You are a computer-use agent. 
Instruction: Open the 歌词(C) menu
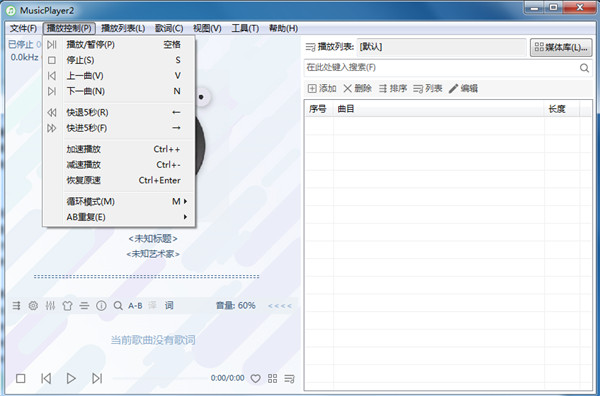[169, 29]
